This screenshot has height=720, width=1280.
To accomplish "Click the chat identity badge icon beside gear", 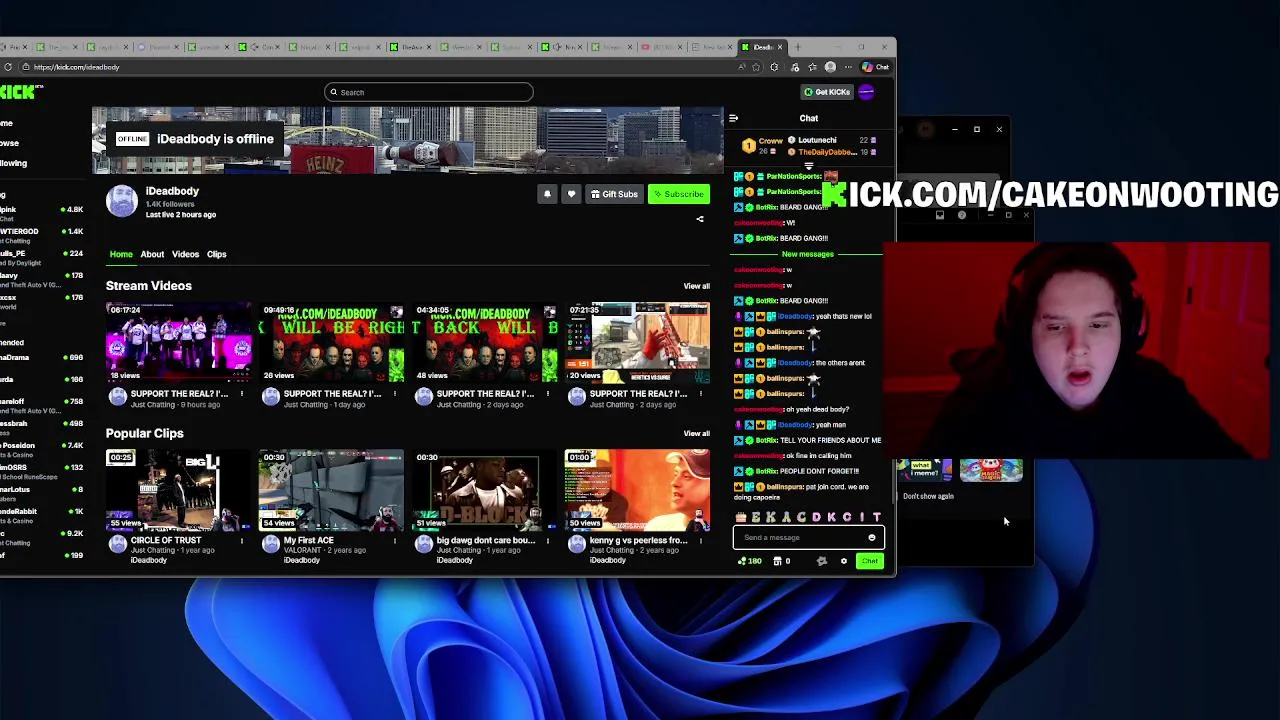I will tap(822, 561).
